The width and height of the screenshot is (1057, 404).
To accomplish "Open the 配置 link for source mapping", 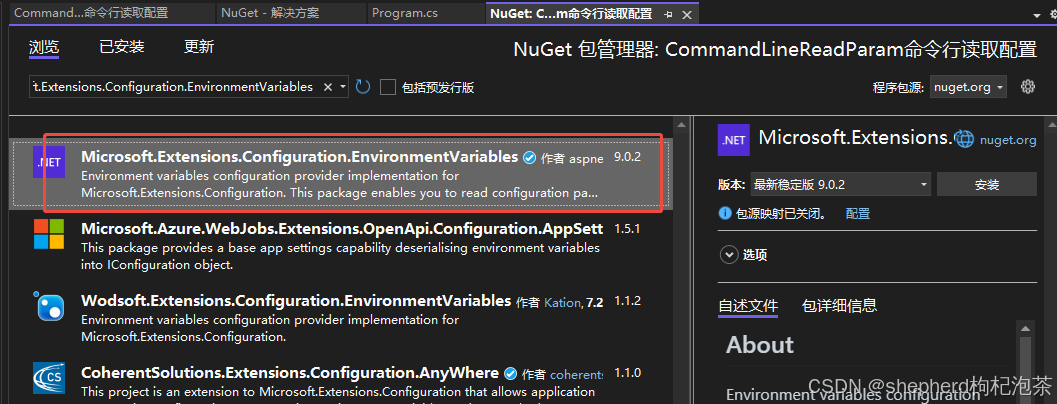I will pyautogui.click(x=857, y=214).
